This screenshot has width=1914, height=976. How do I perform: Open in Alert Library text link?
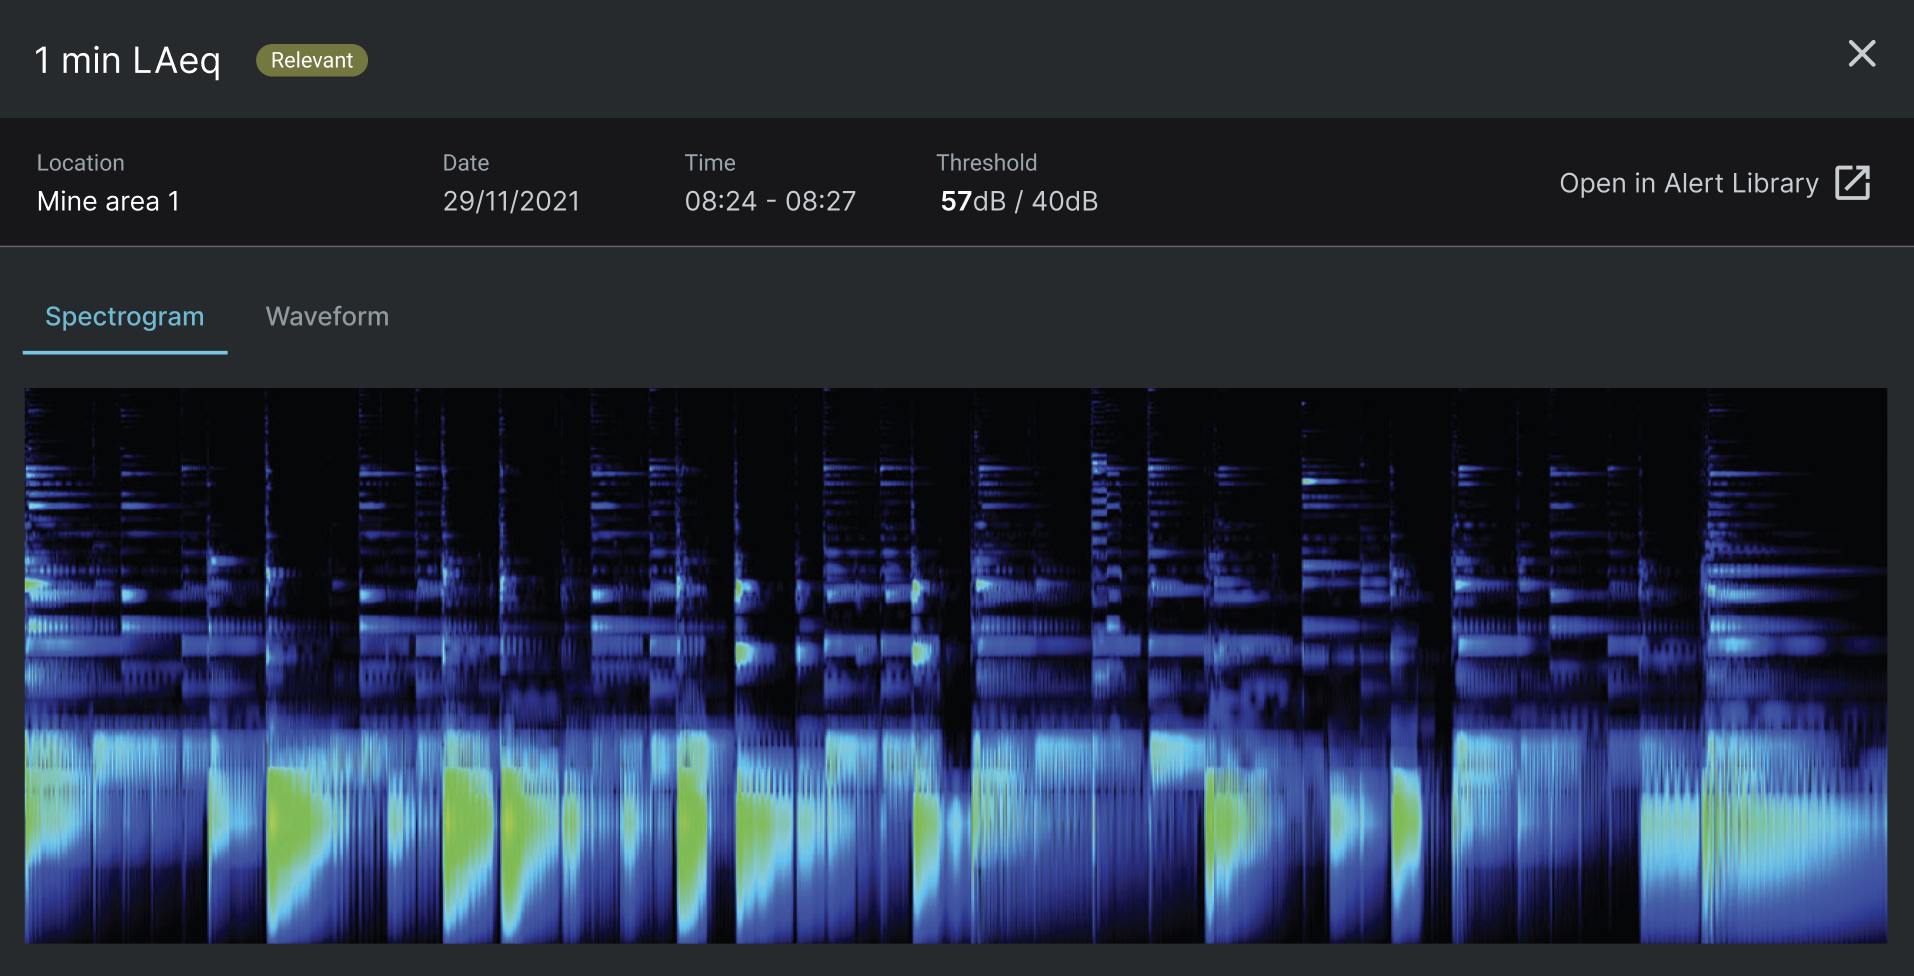(x=1688, y=183)
